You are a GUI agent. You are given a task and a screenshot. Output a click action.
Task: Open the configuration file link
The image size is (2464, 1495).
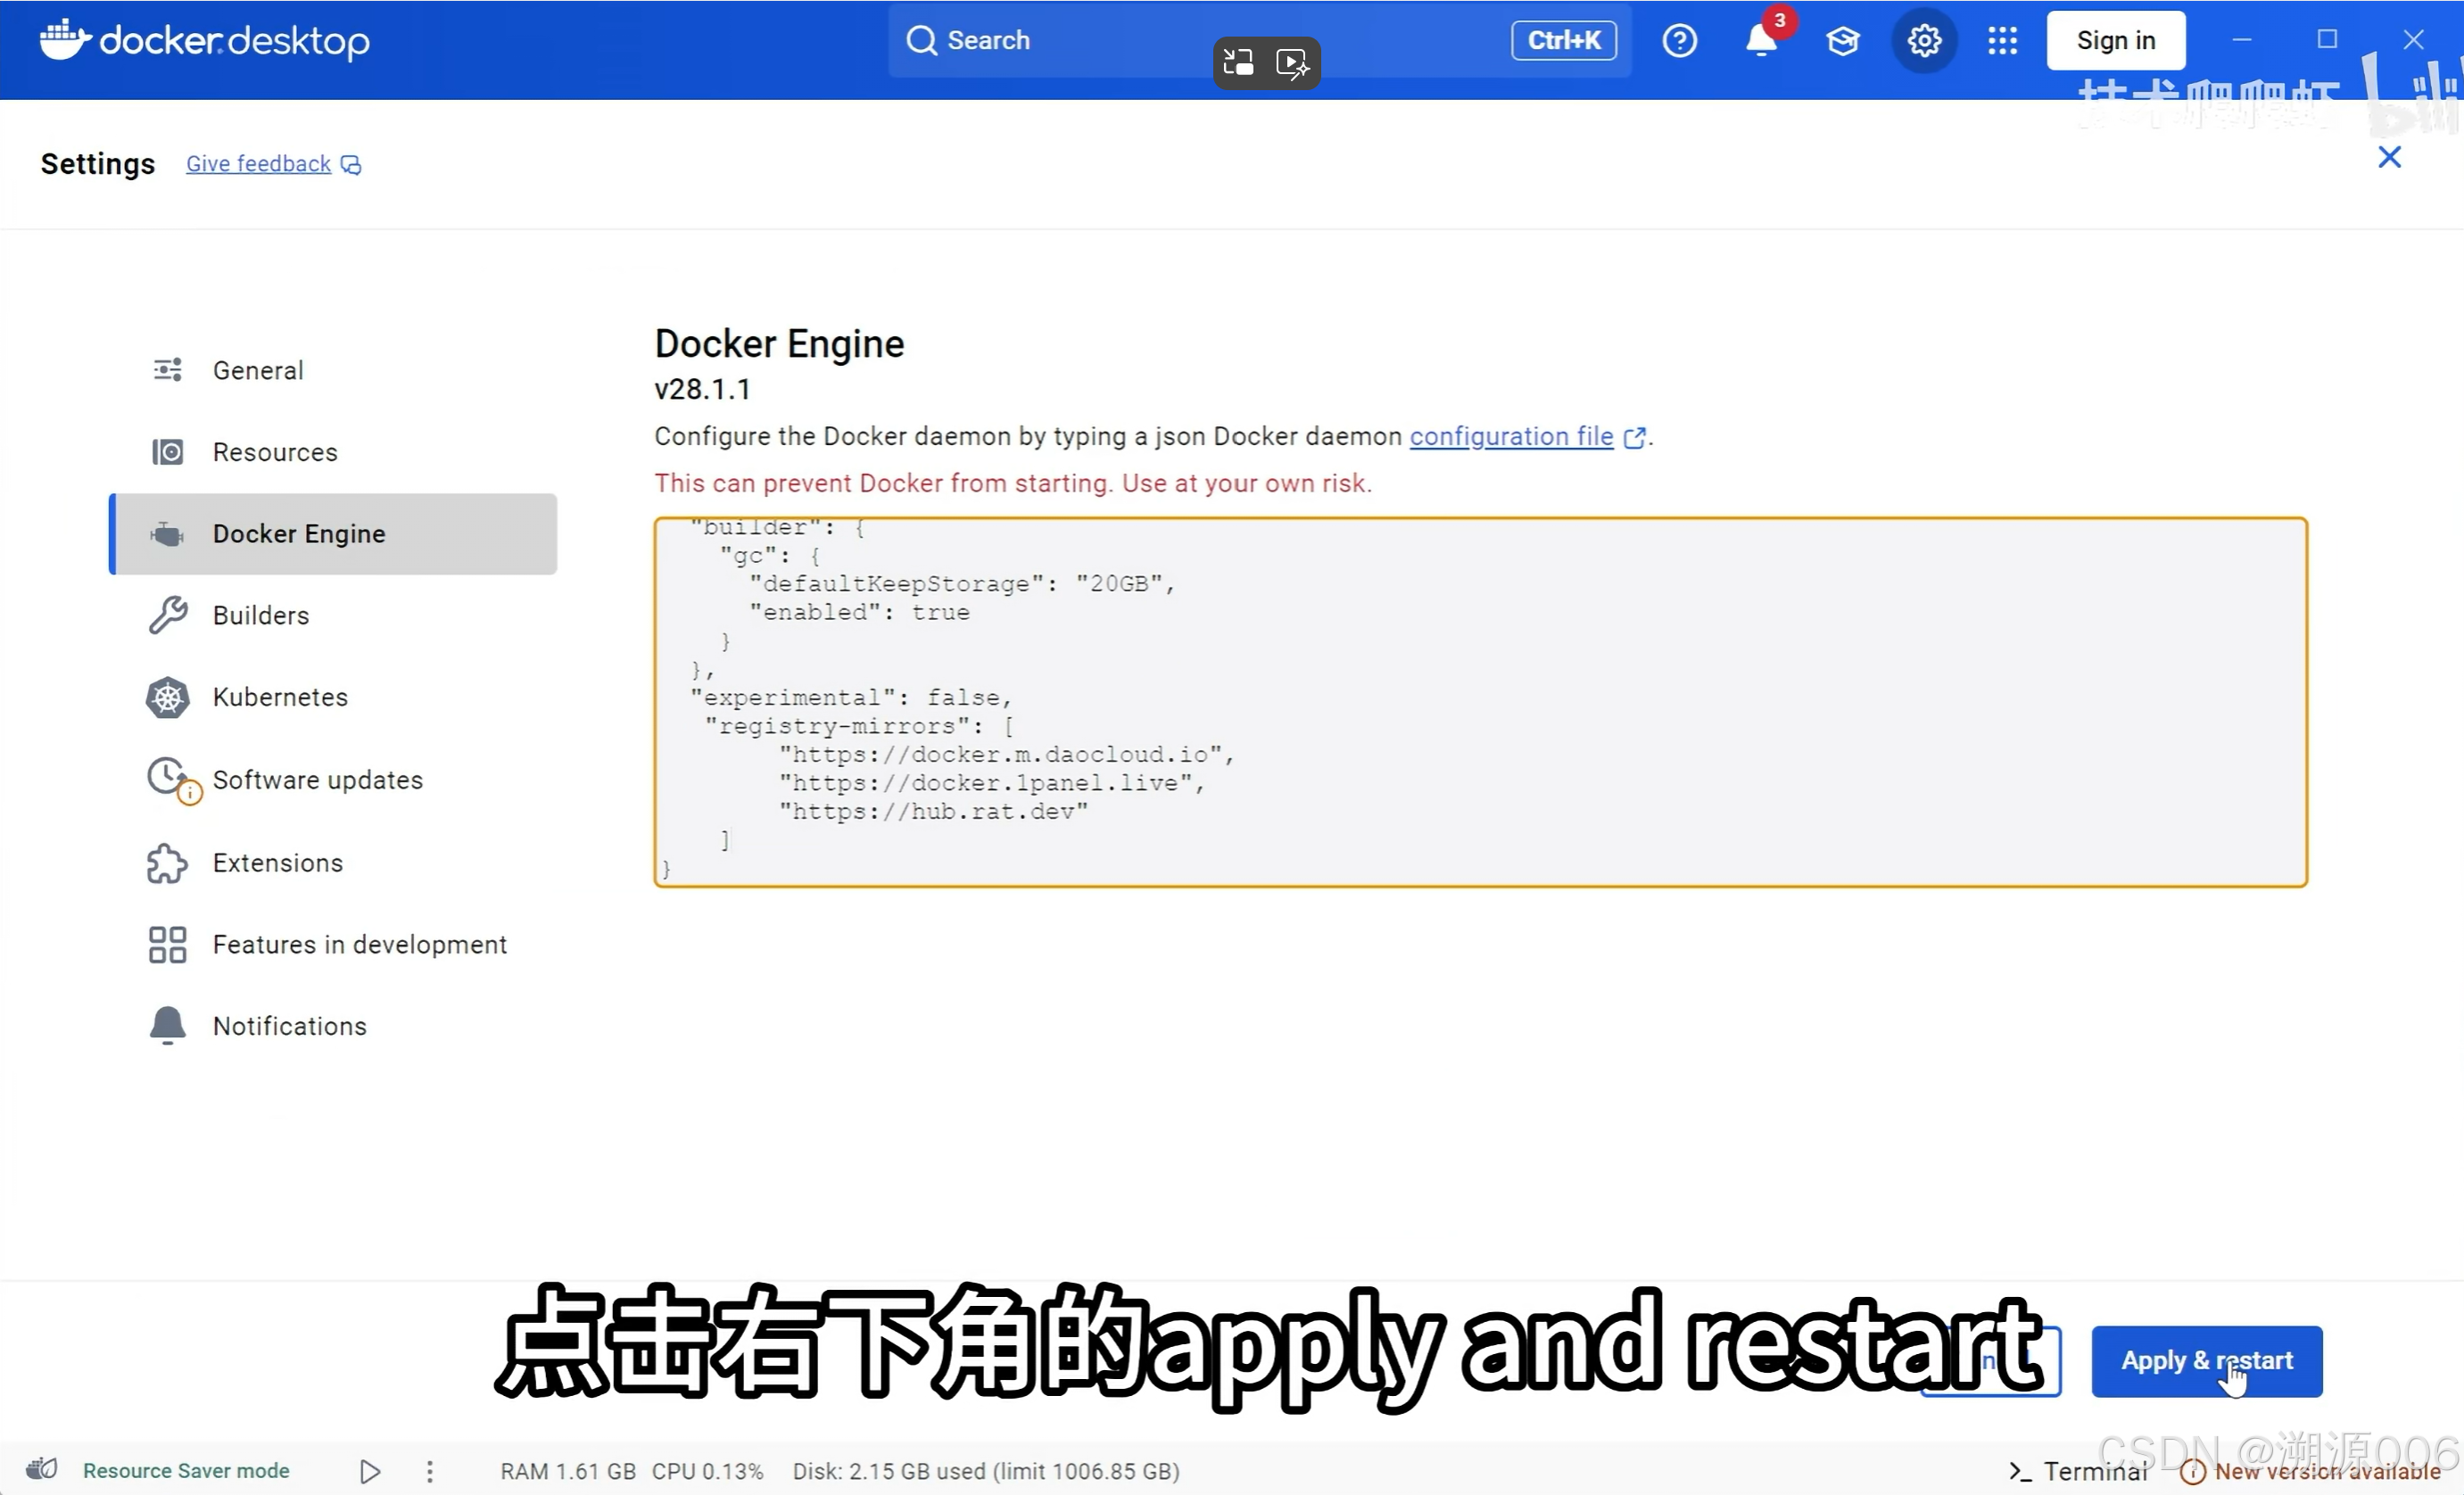coord(1511,437)
